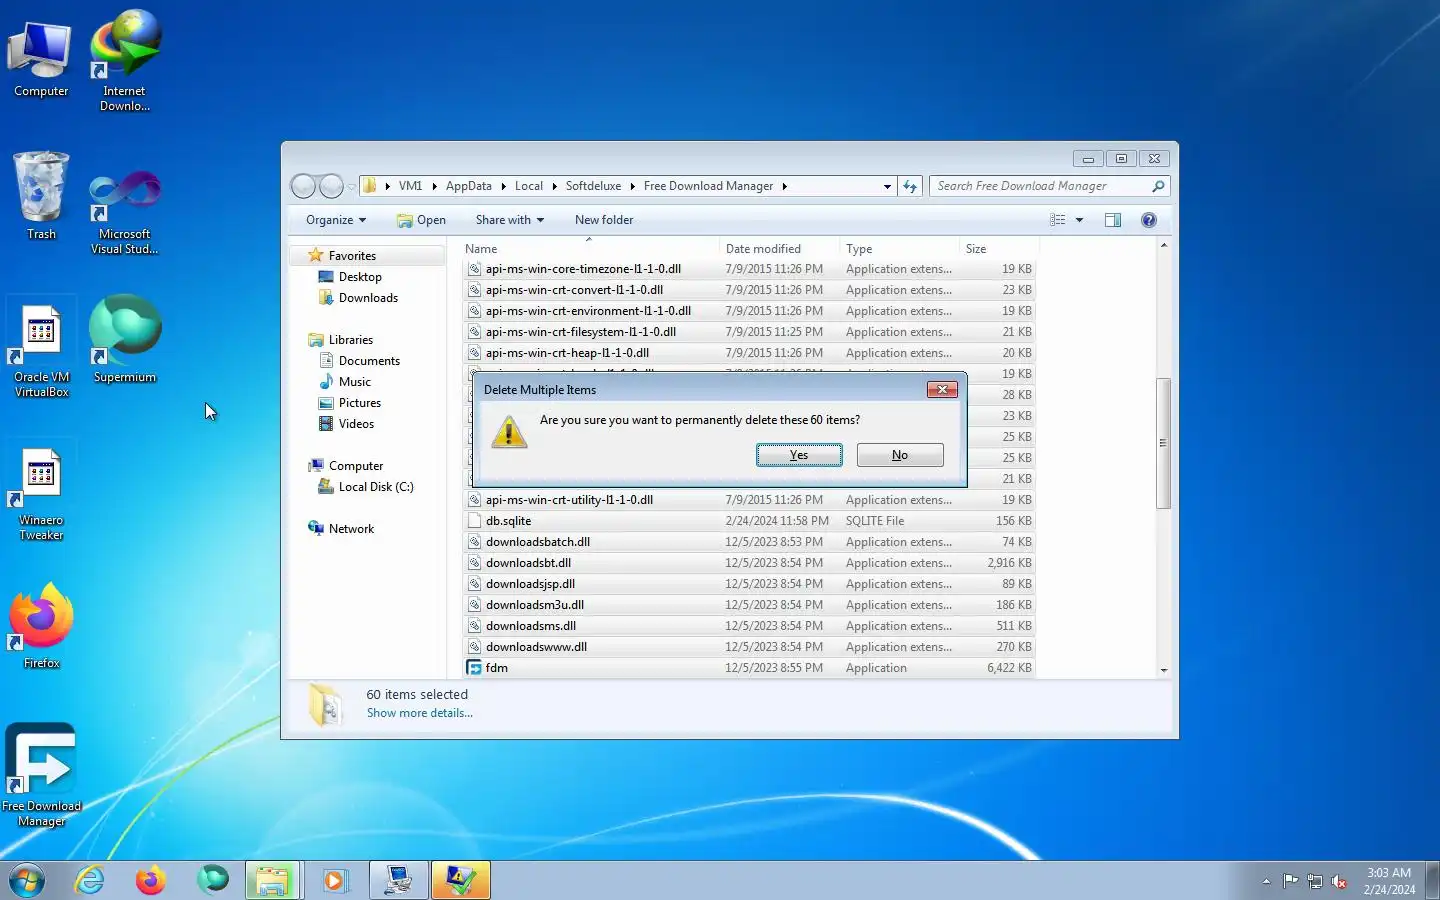Sort by the Type column header
This screenshot has height=900, width=1440.
899,249
